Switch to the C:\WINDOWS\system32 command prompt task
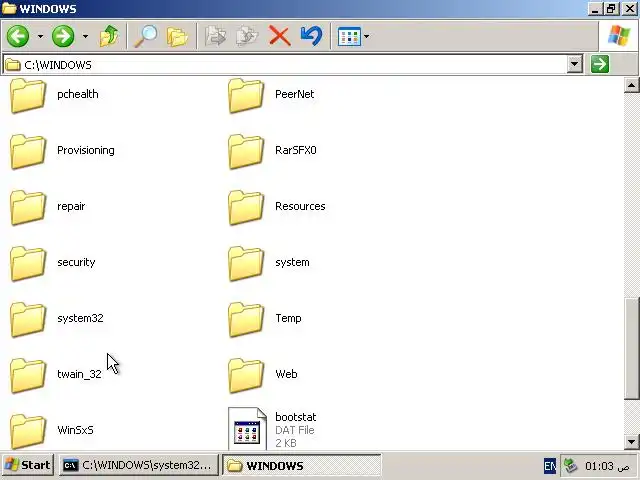 [138, 465]
